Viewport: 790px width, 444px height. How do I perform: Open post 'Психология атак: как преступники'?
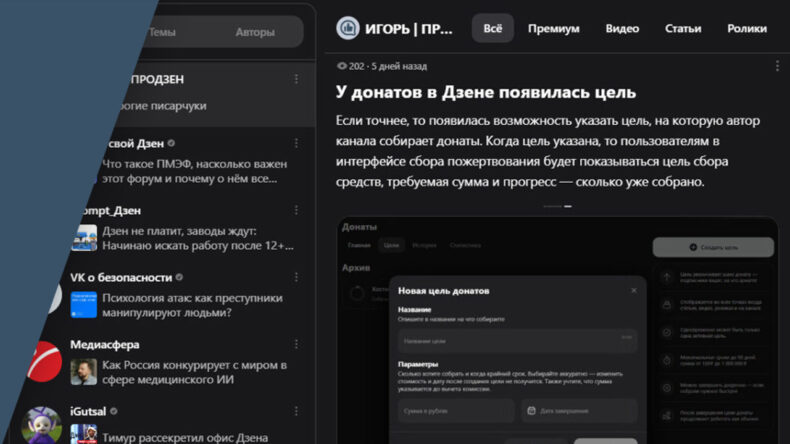coord(192,305)
